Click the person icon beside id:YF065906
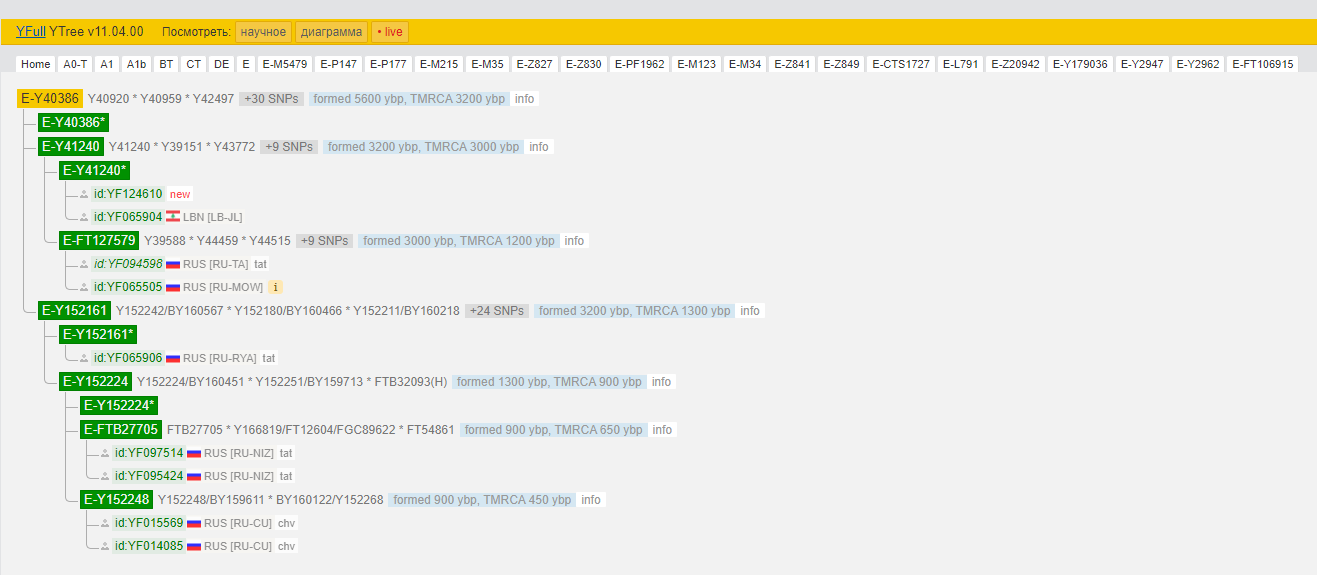The height and width of the screenshot is (575, 1317). coord(84,359)
